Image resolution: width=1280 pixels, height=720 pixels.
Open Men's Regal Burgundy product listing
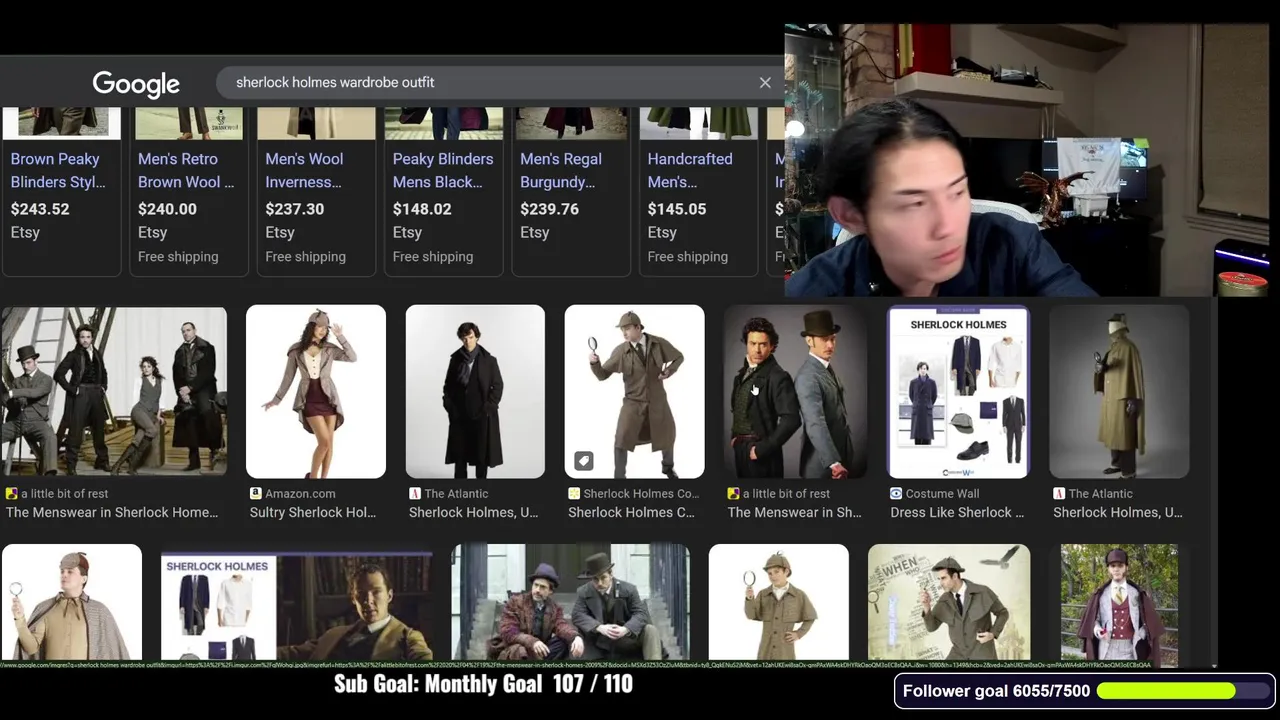(x=561, y=170)
